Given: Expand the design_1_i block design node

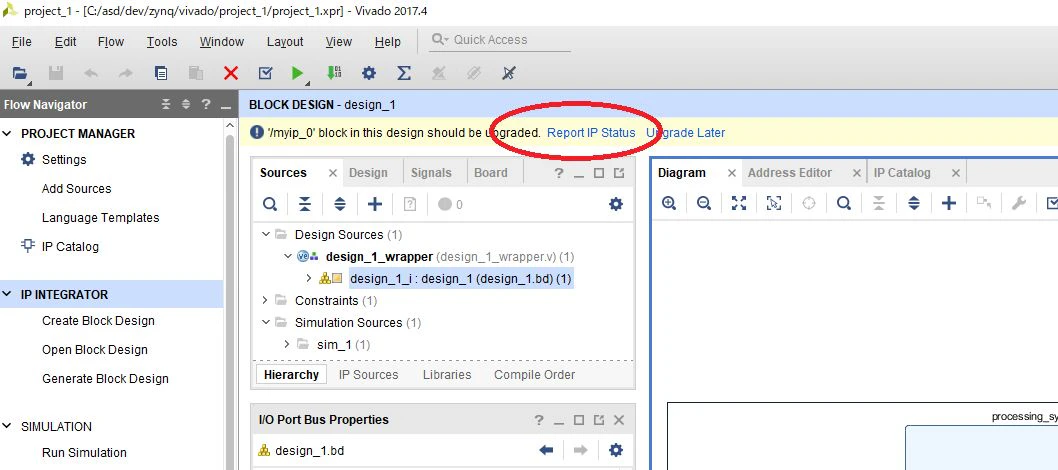Looking at the screenshot, I should click(x=309, y=278).
